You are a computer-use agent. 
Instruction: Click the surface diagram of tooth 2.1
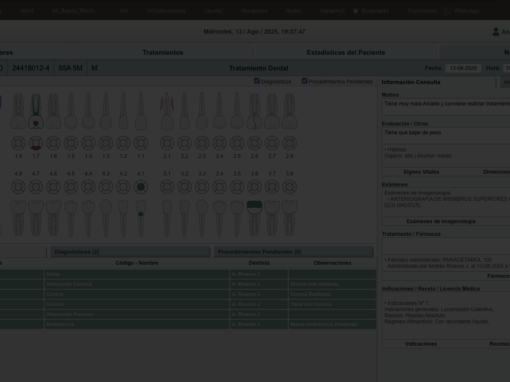click(167, 143)
